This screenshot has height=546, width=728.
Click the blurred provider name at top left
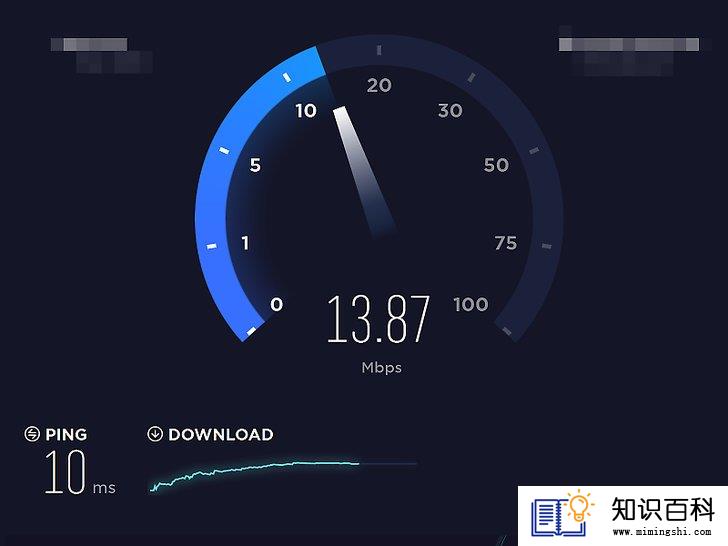[102, 55]
